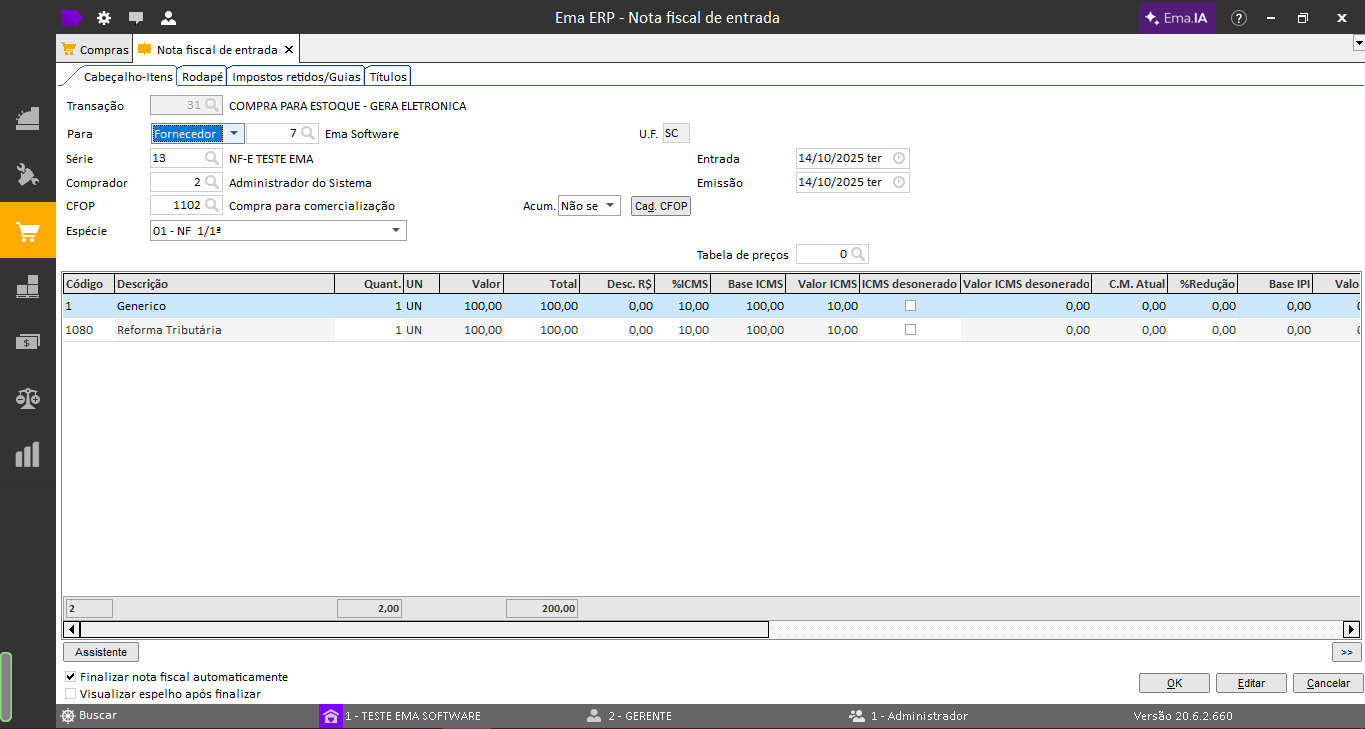Open the chat messages icon in title bar

tap(136, 18)
